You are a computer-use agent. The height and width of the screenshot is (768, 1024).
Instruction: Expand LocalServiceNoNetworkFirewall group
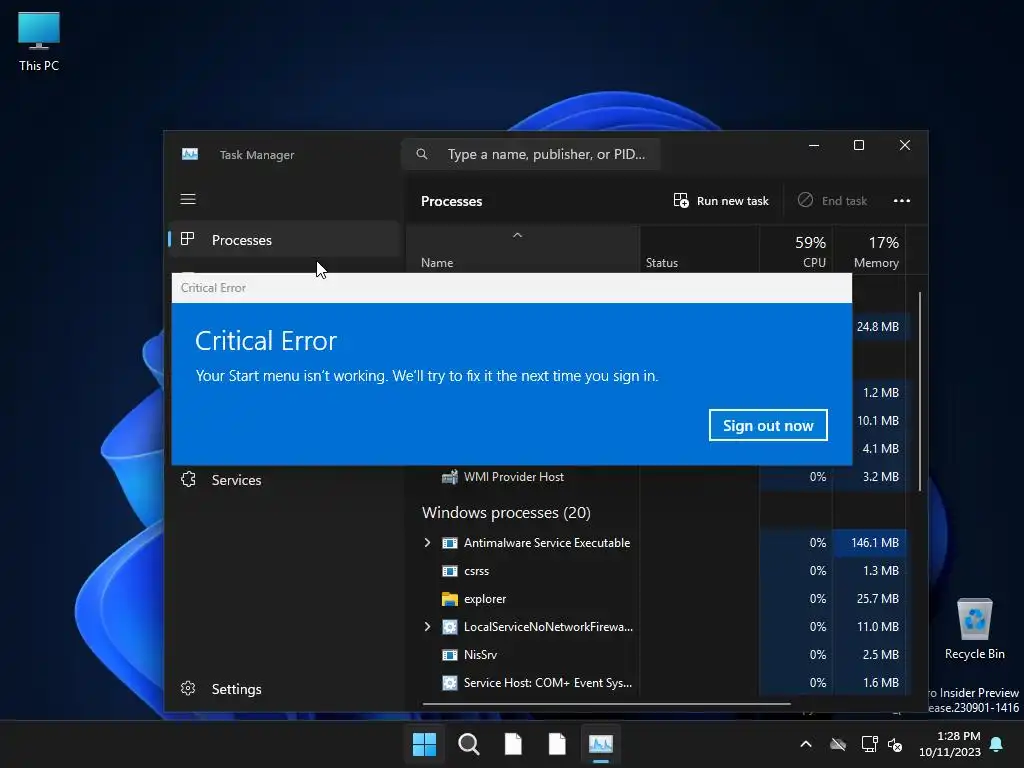click(427, 627)
